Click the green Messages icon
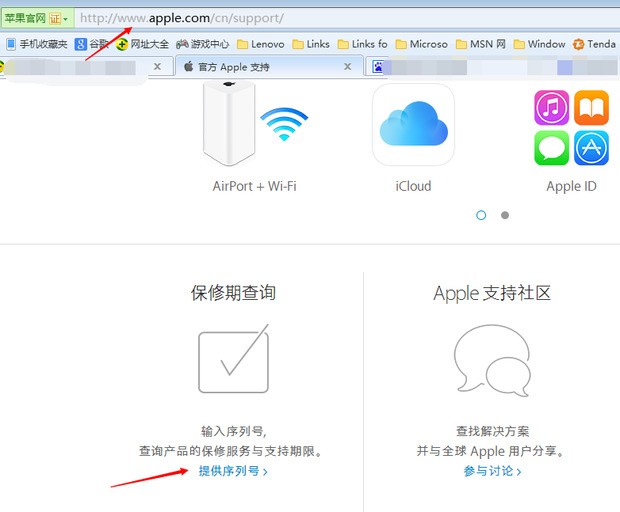 coord(551,148)
